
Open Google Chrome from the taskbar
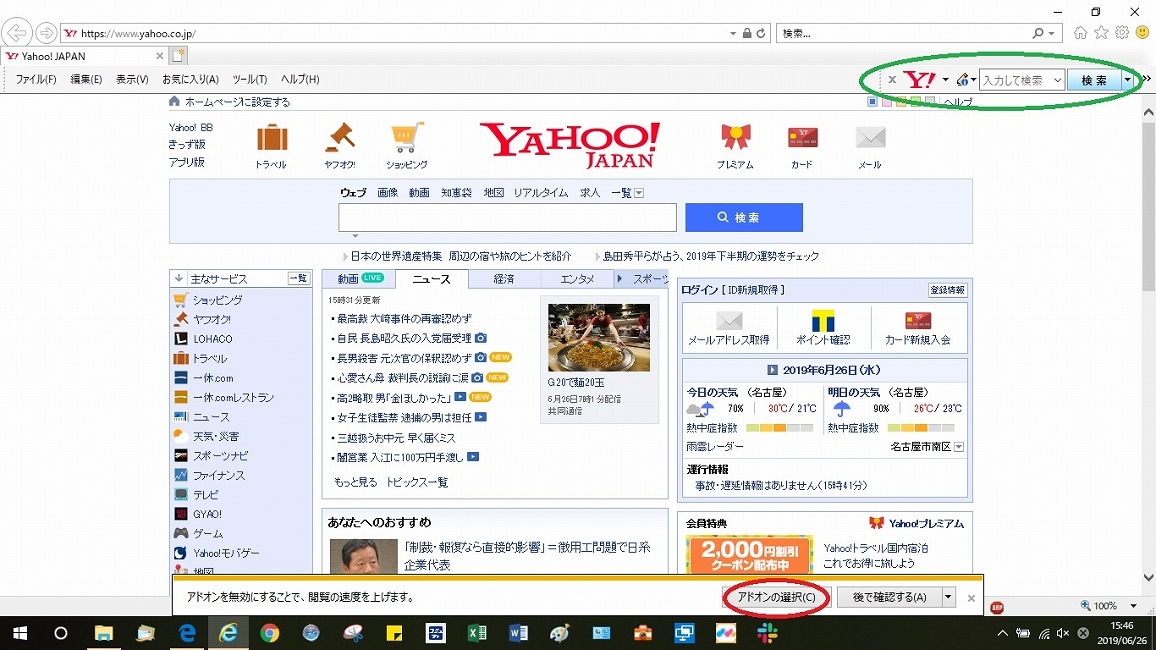point(270,633)
